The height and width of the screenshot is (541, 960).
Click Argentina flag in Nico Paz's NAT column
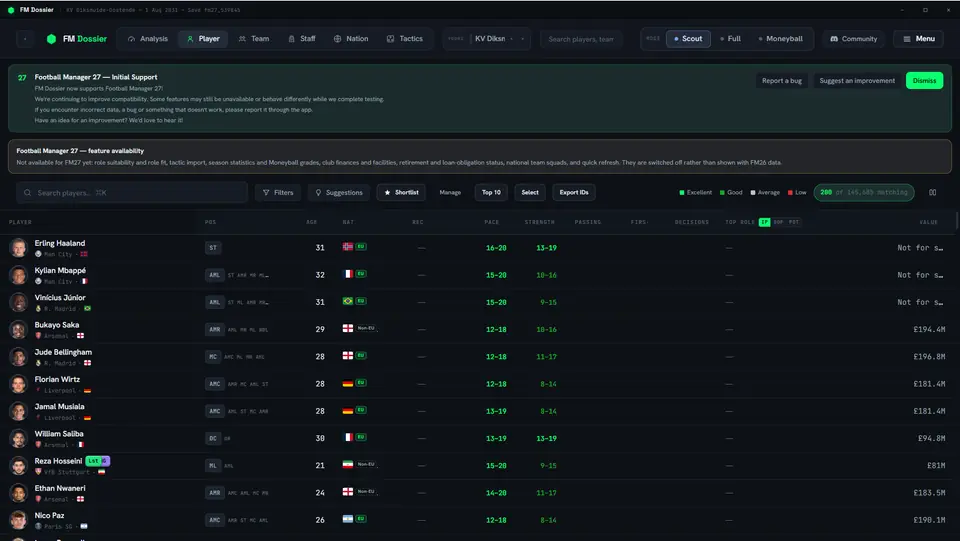pyautogui.click(x=348, y=519)
